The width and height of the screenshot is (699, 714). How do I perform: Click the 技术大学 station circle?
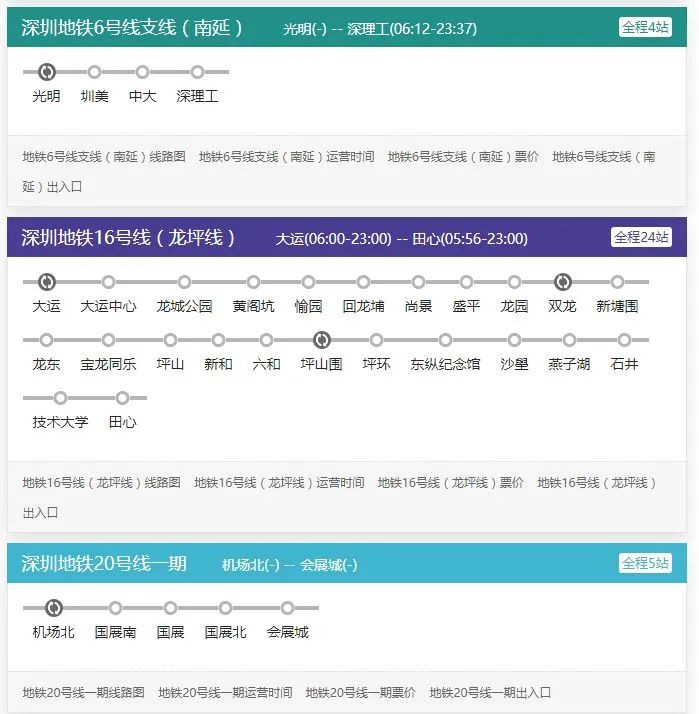(x=60, y=398)
